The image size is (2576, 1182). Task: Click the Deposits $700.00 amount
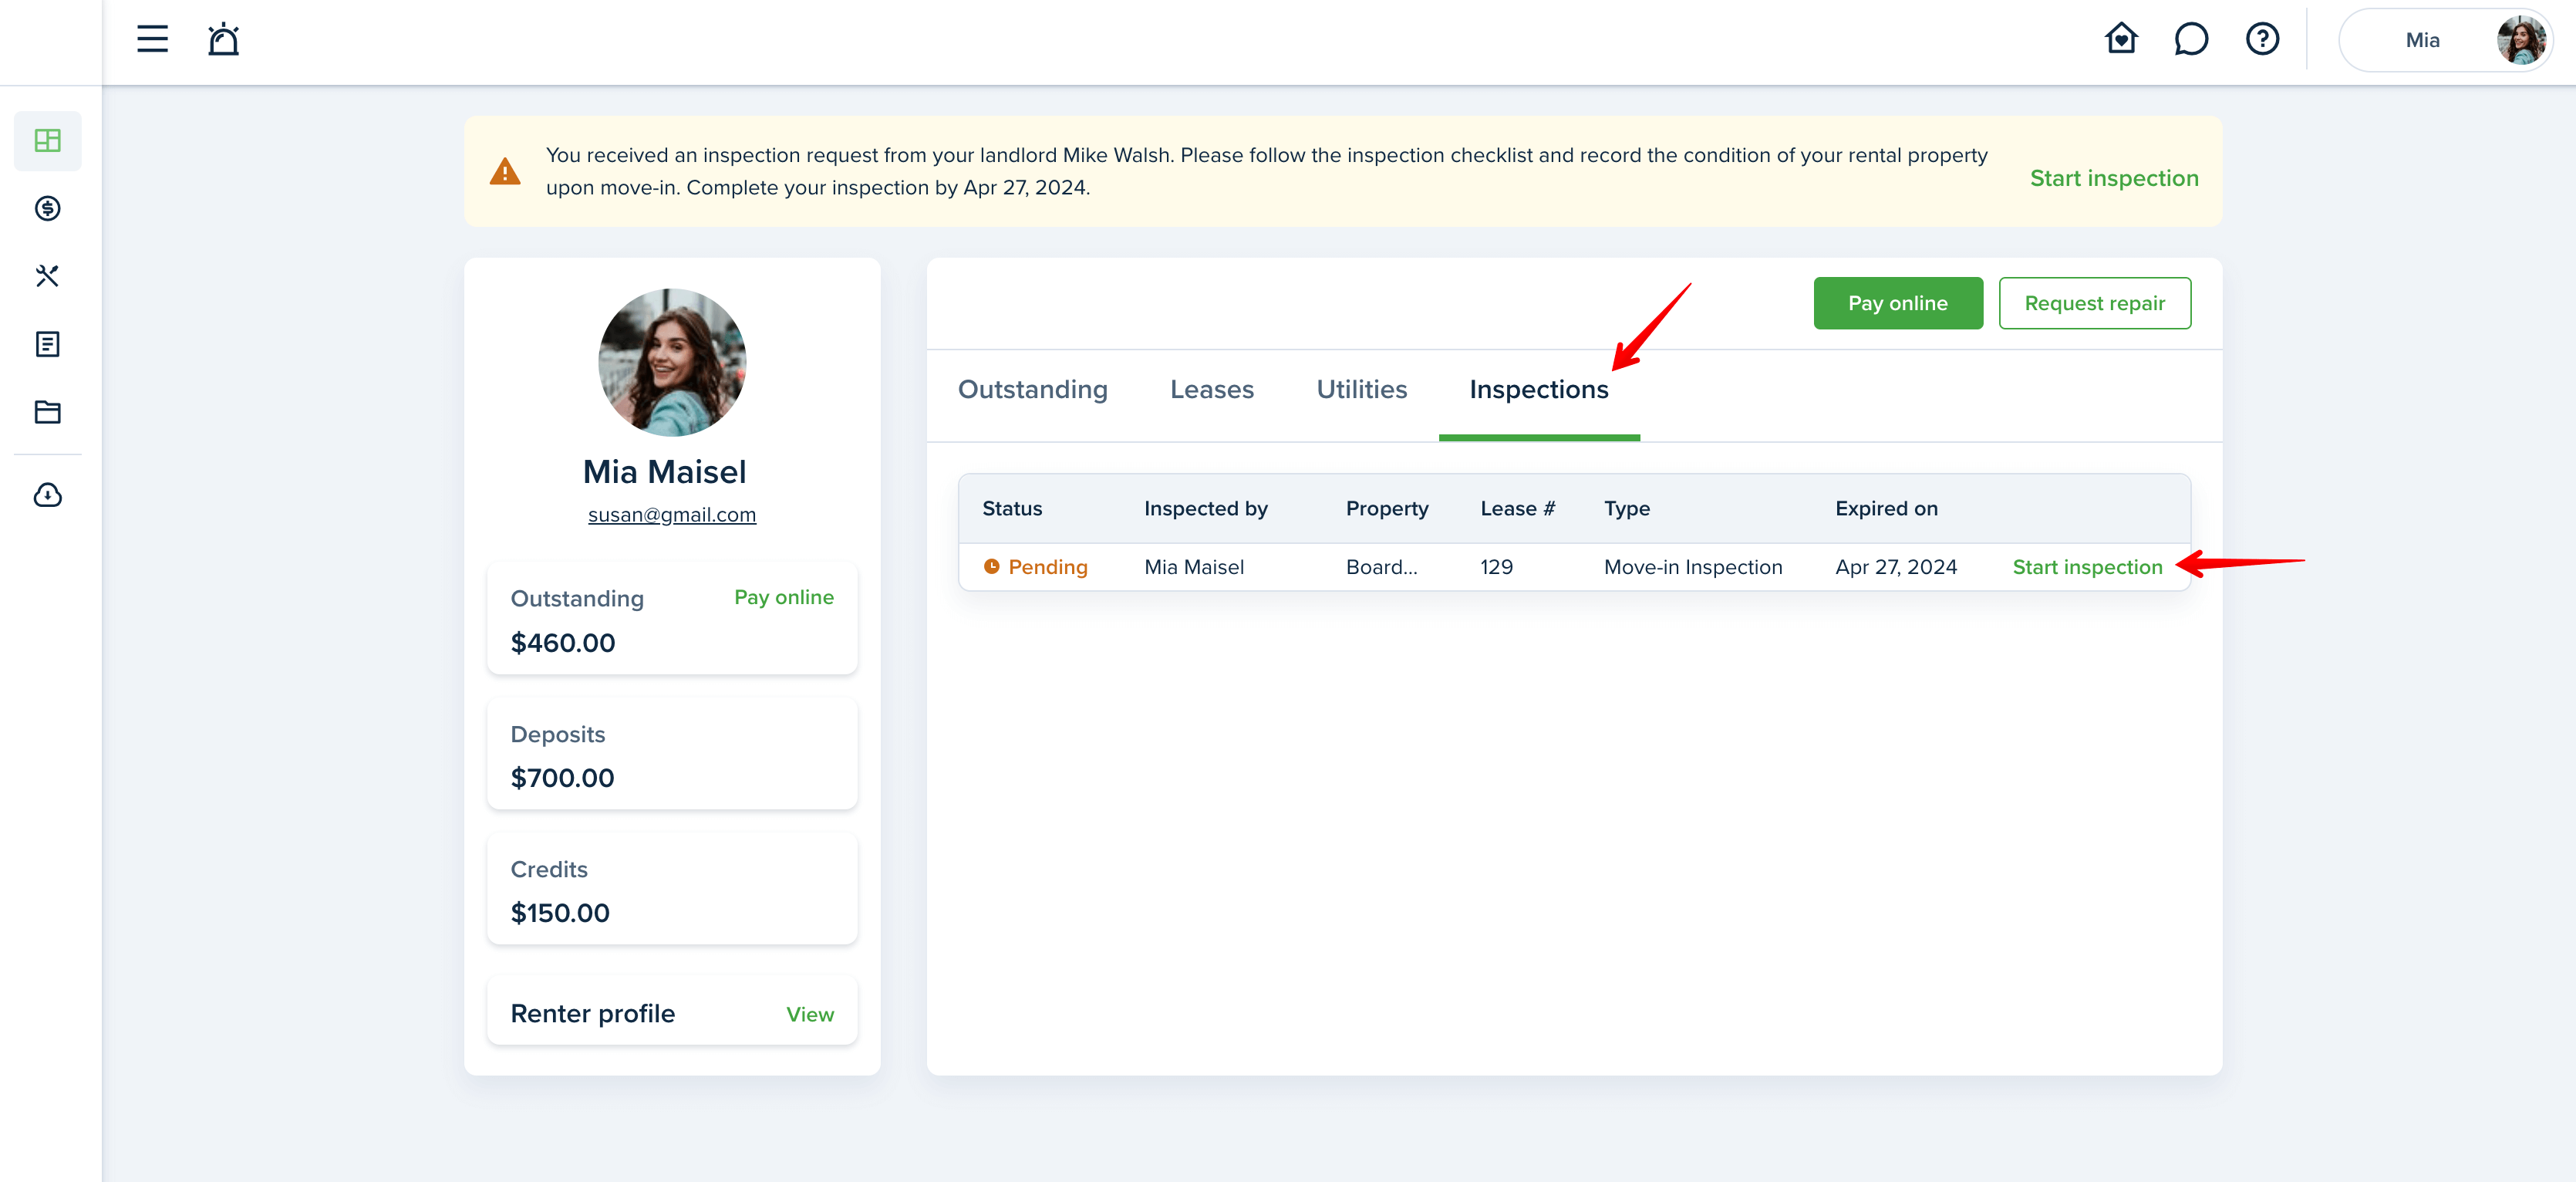[x=562, y=778]
